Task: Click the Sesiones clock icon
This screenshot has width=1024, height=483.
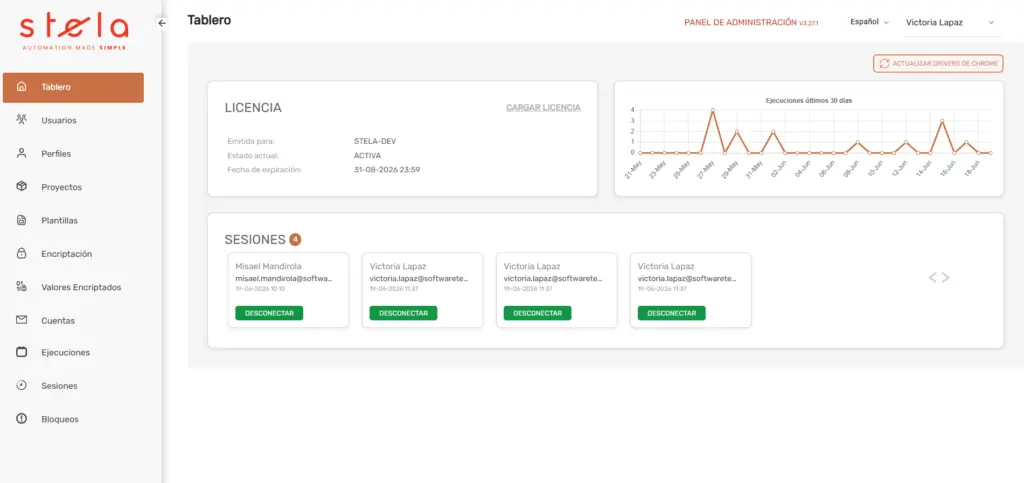Action: 22,385
